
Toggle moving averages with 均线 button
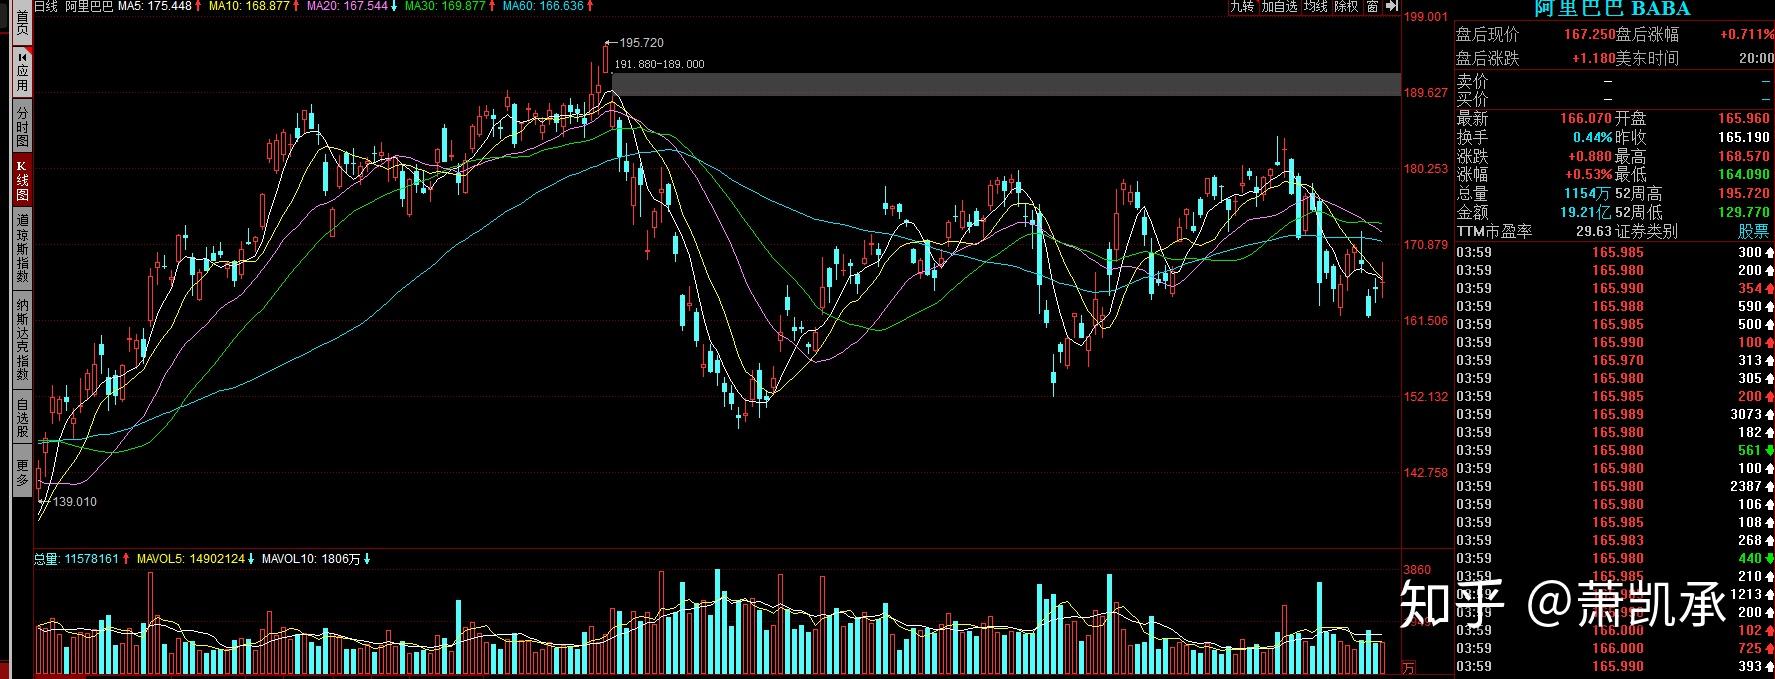(x=1316, y=6)
